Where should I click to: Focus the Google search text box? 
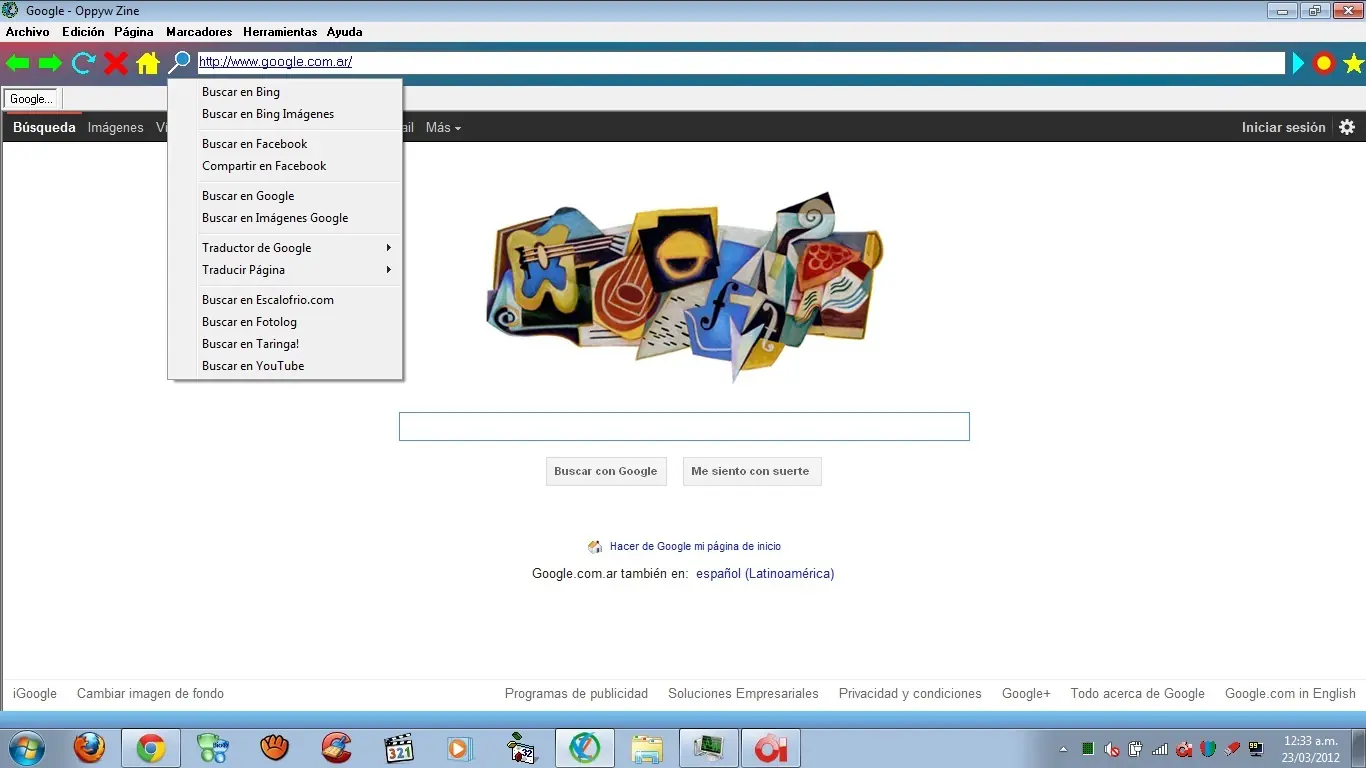[x=684, y=426]
